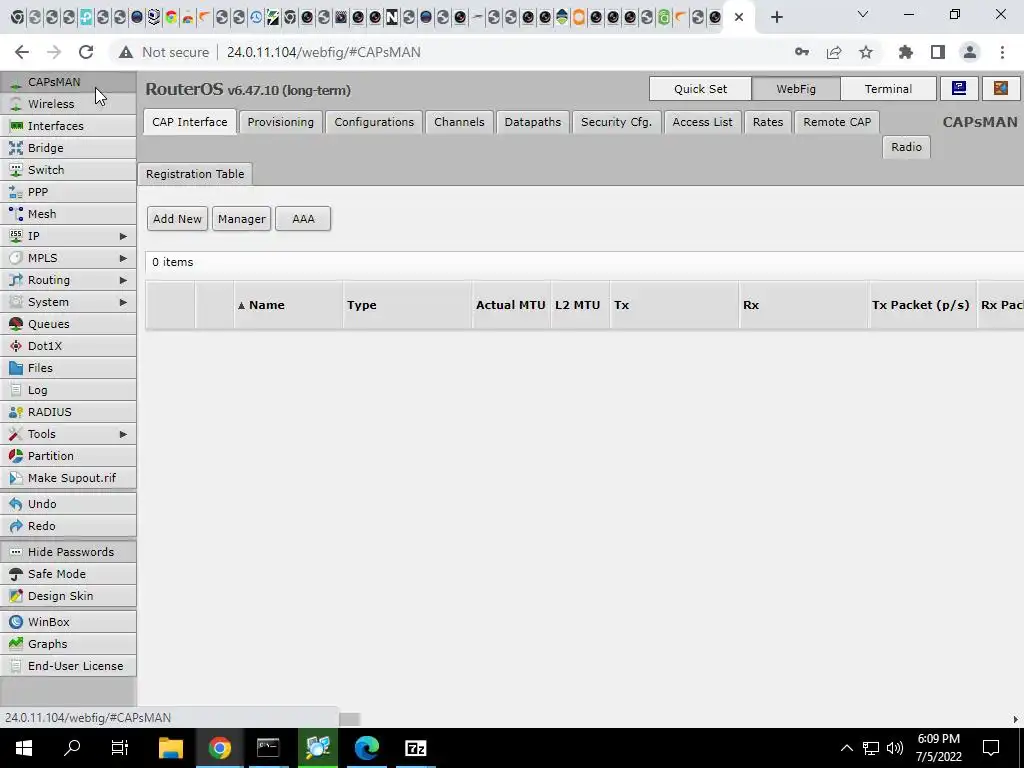Click the AAA button

point(303,219)
